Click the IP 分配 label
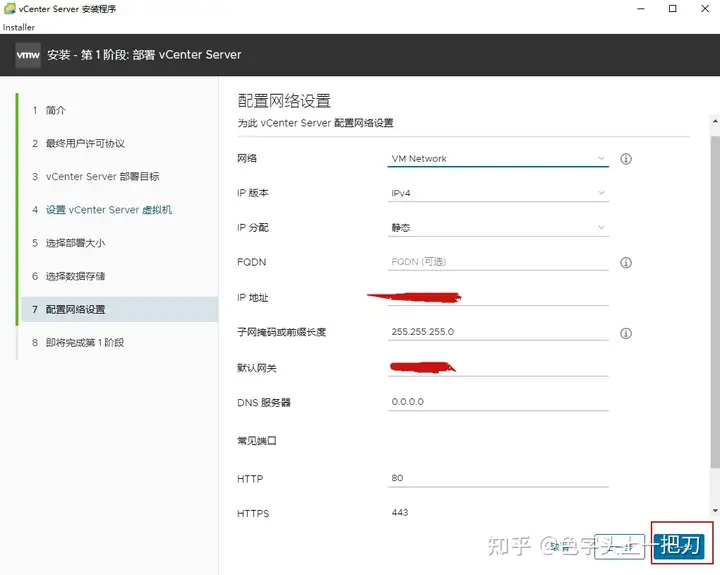720x575 pixels. pyautogui.click(x=253, y=227)
